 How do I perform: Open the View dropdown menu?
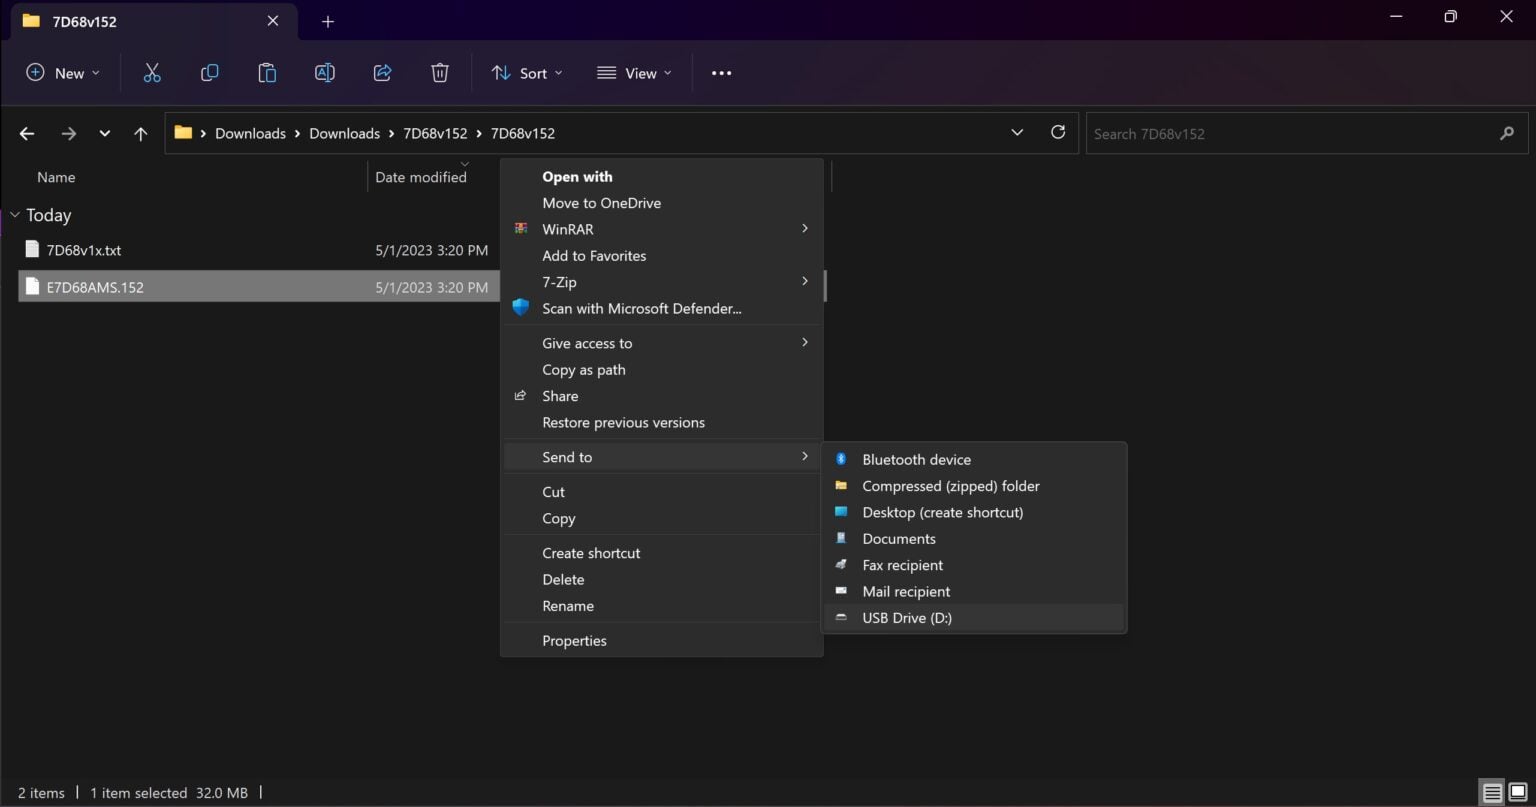coord(634,73)
